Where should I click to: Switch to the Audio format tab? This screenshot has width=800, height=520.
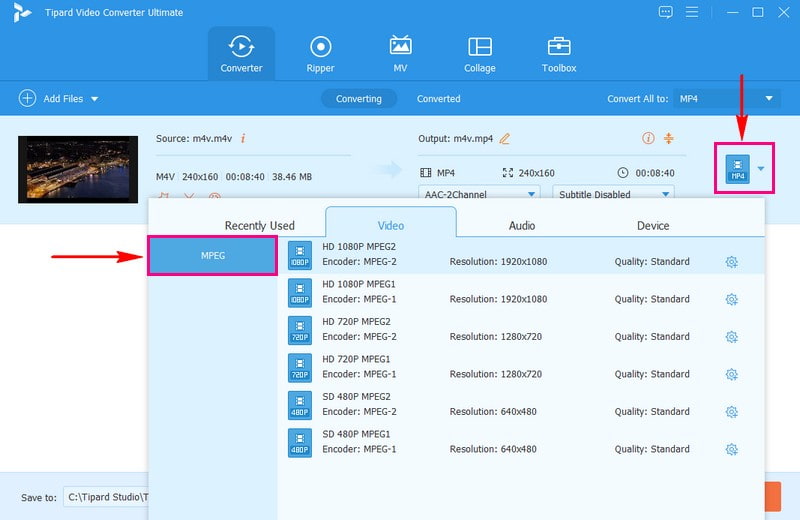point(522,225)
